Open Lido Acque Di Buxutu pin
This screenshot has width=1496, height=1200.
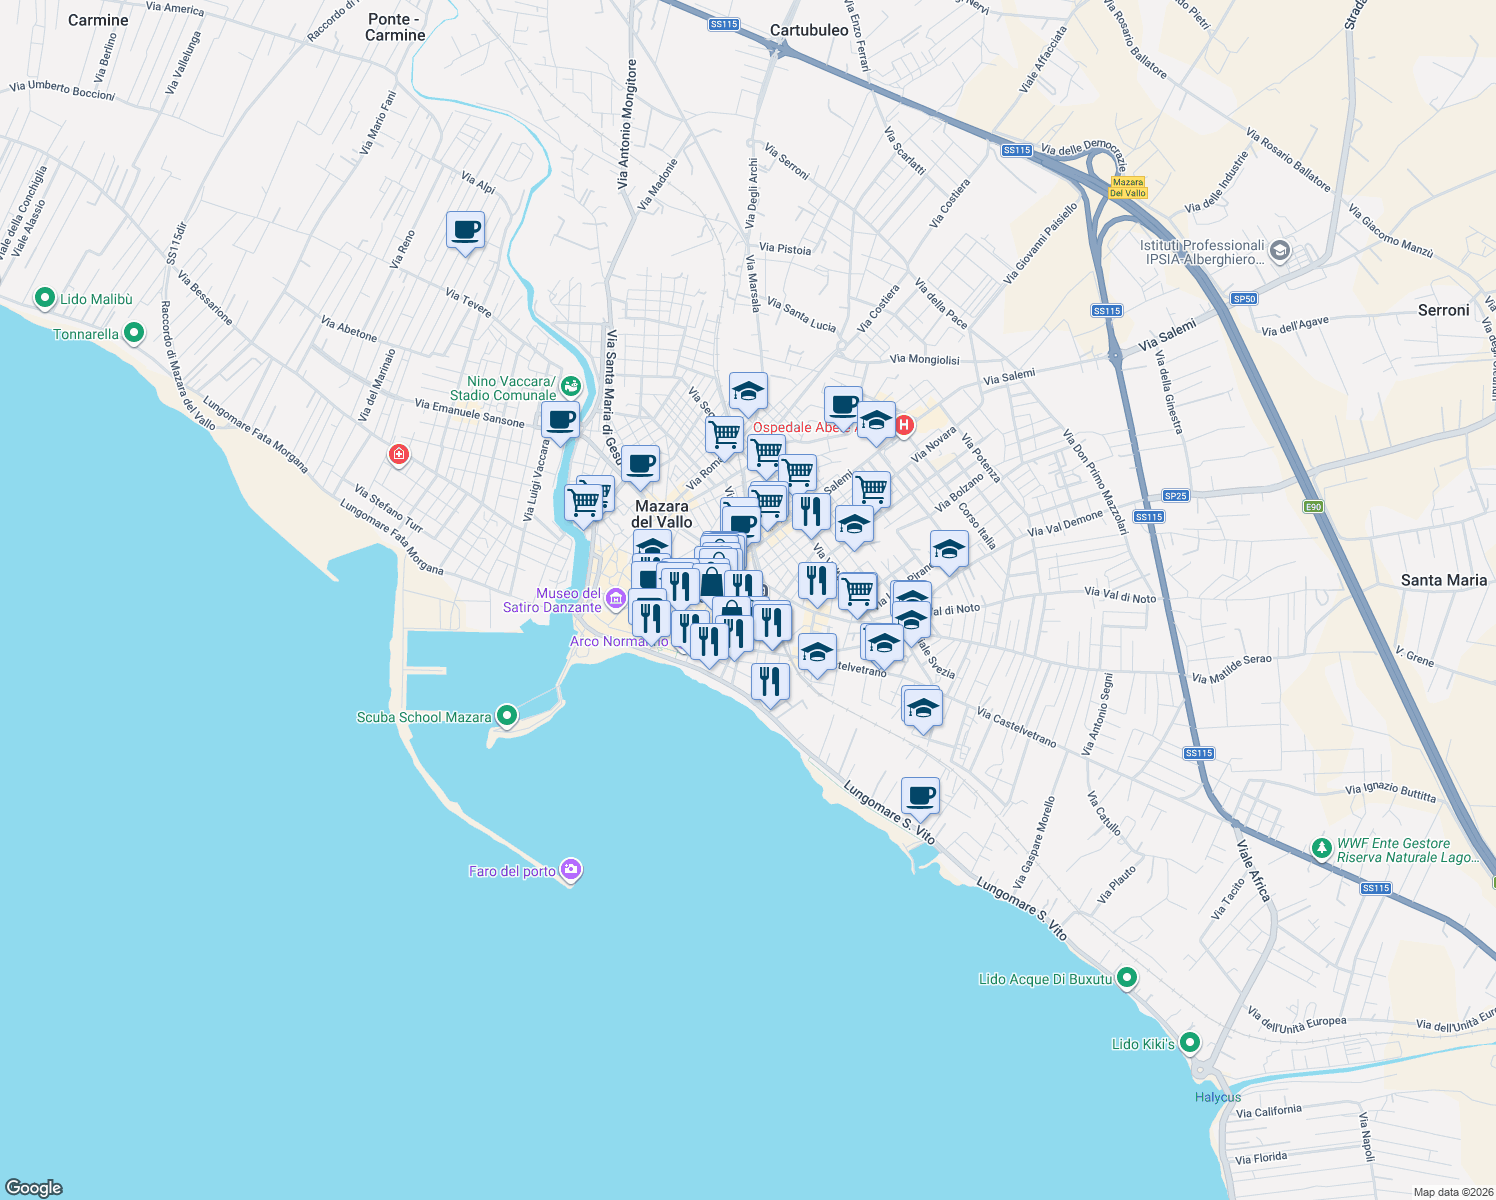(x=1127, y=978)
